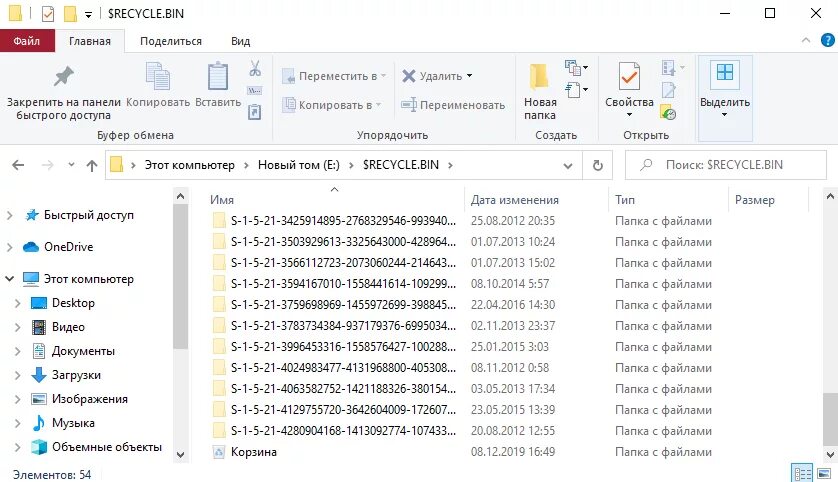The image size is (838, 482).
Task: Click the Easy access icon
Action: [x=573, y=90]
